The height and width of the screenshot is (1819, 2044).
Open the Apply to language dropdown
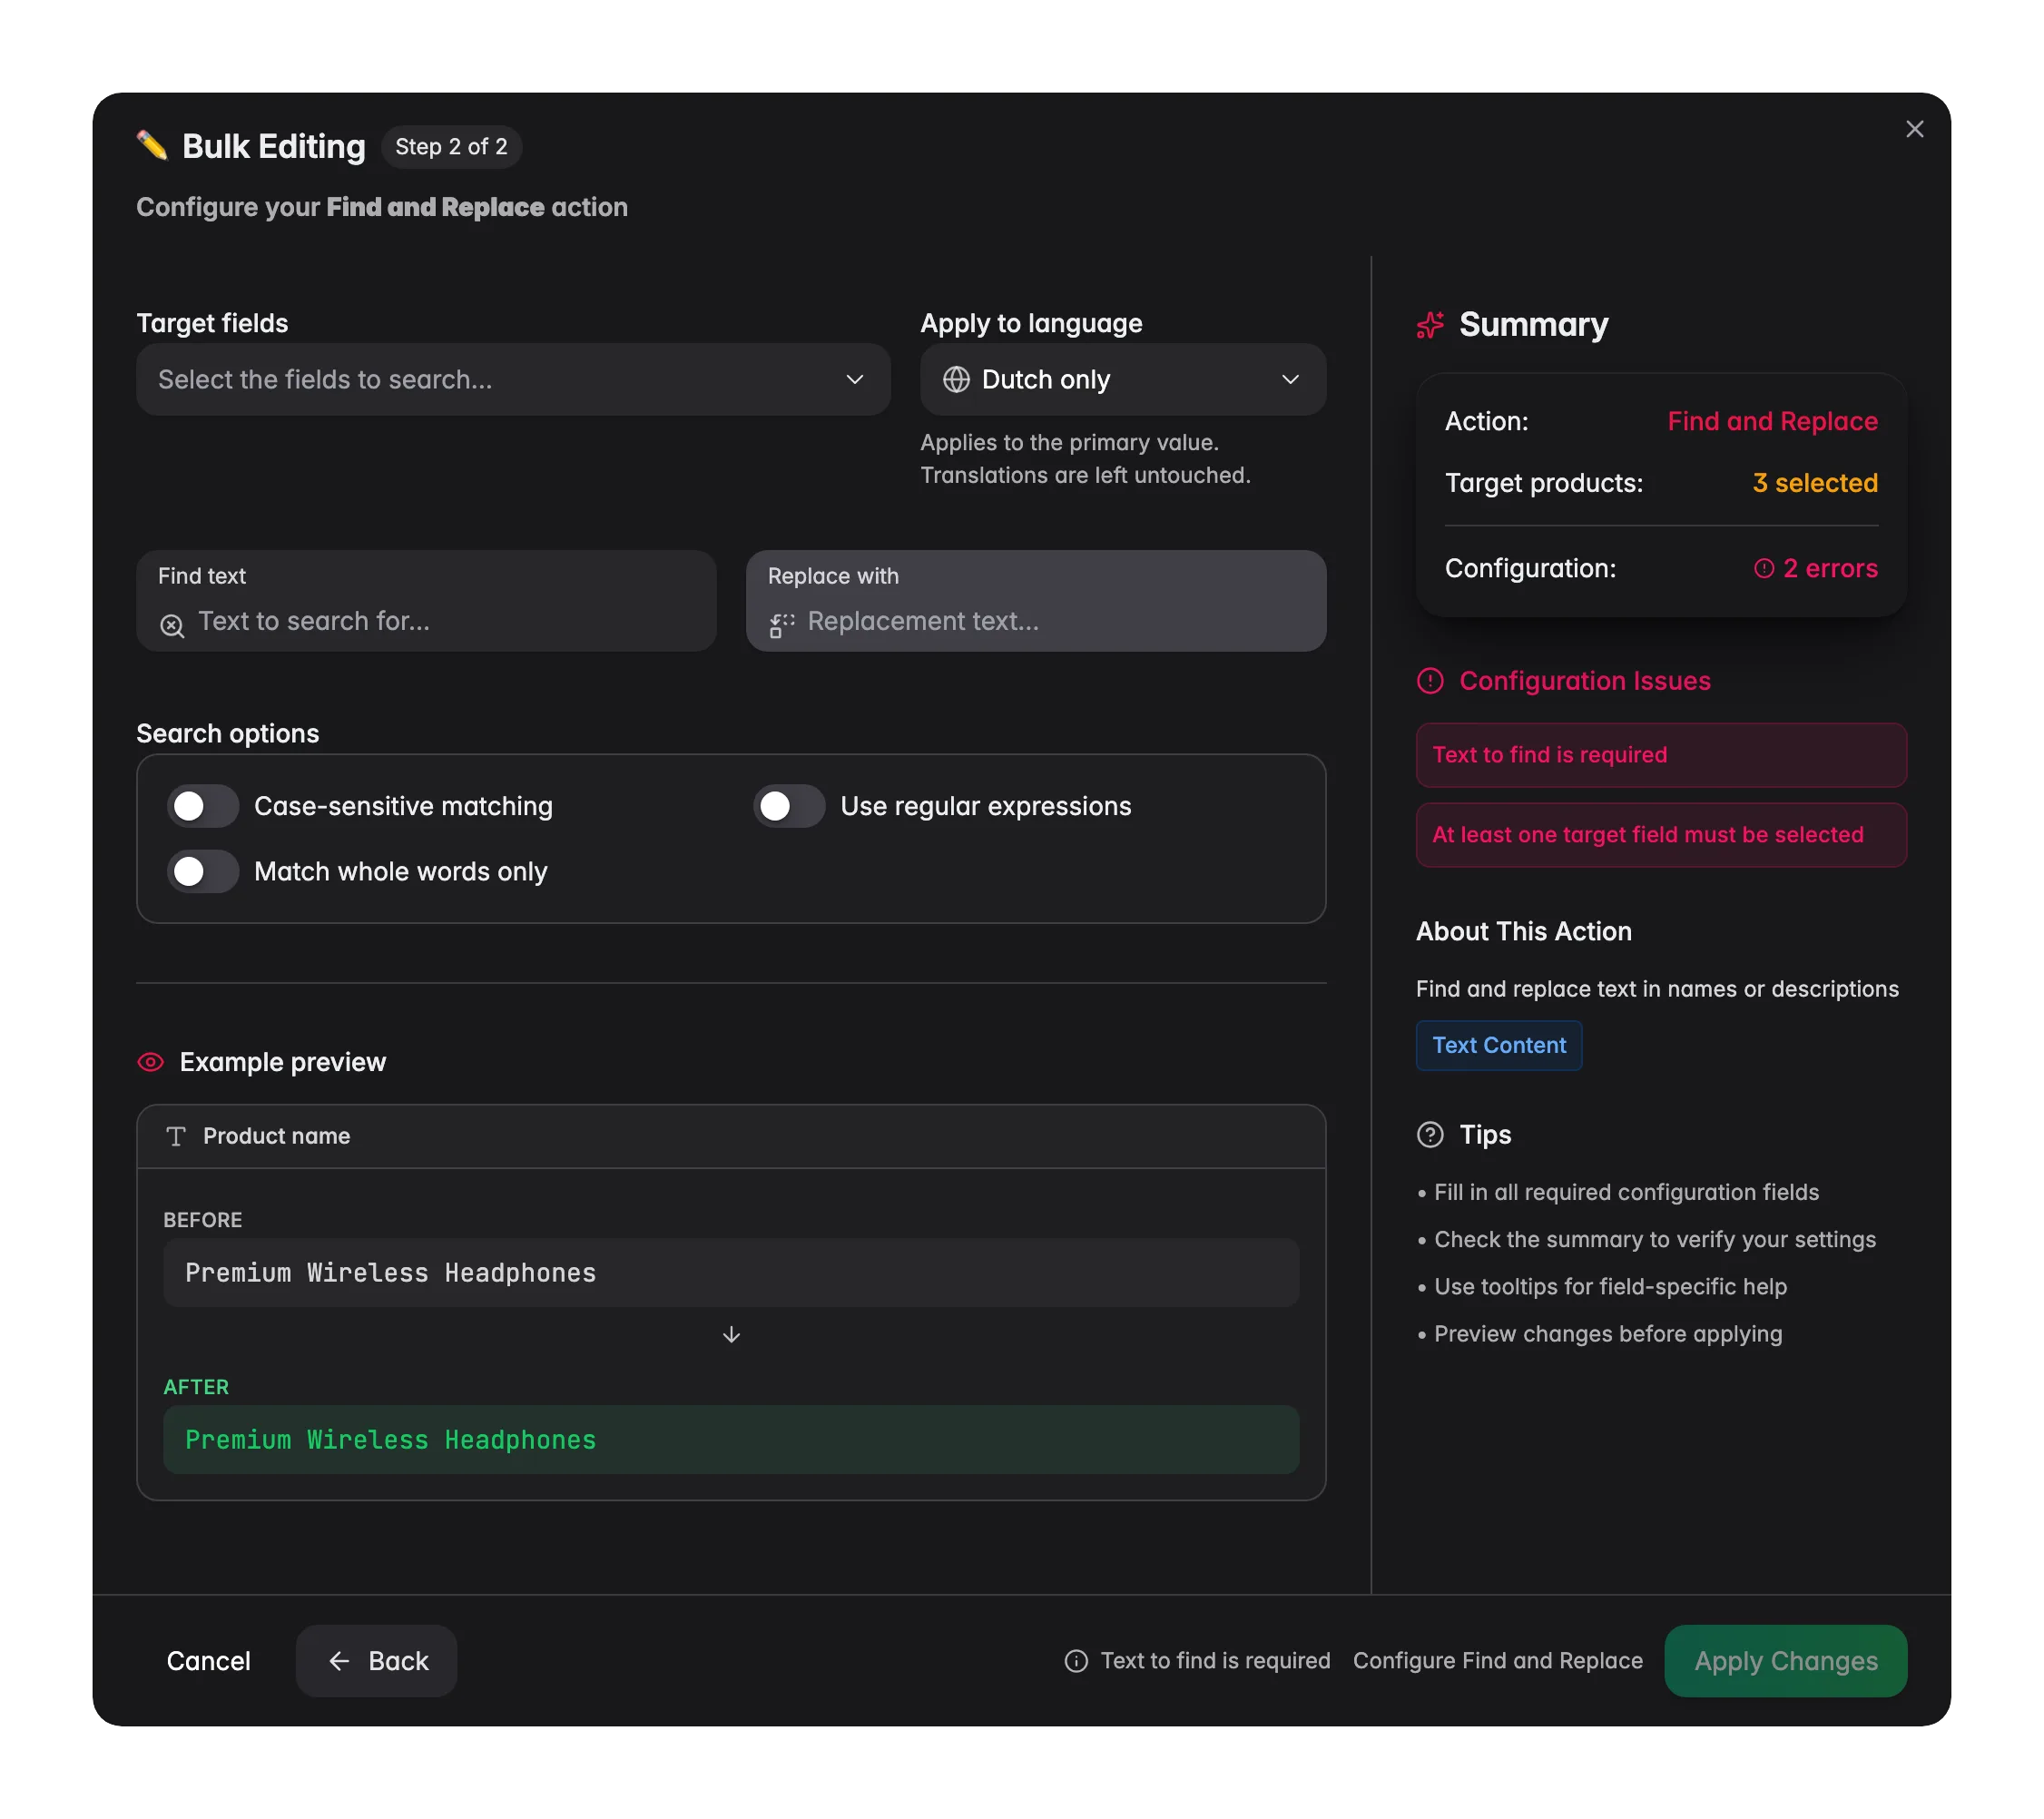click(1123, 380)
